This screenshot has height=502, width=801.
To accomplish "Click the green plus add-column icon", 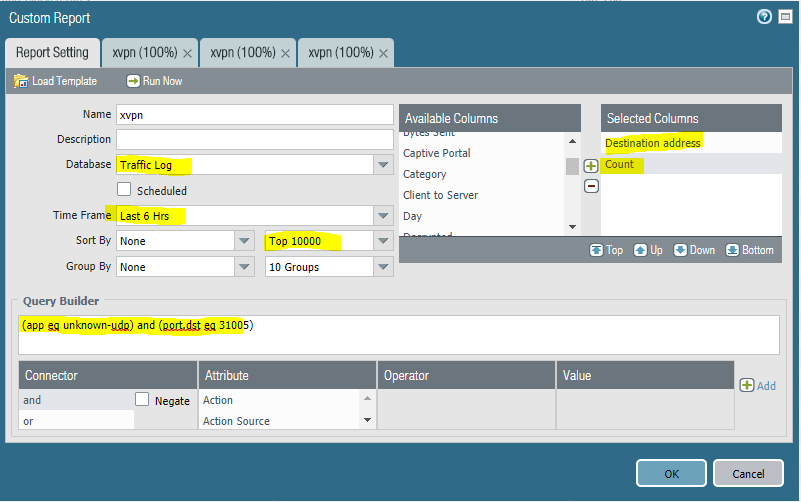I will tap(591, 166).
